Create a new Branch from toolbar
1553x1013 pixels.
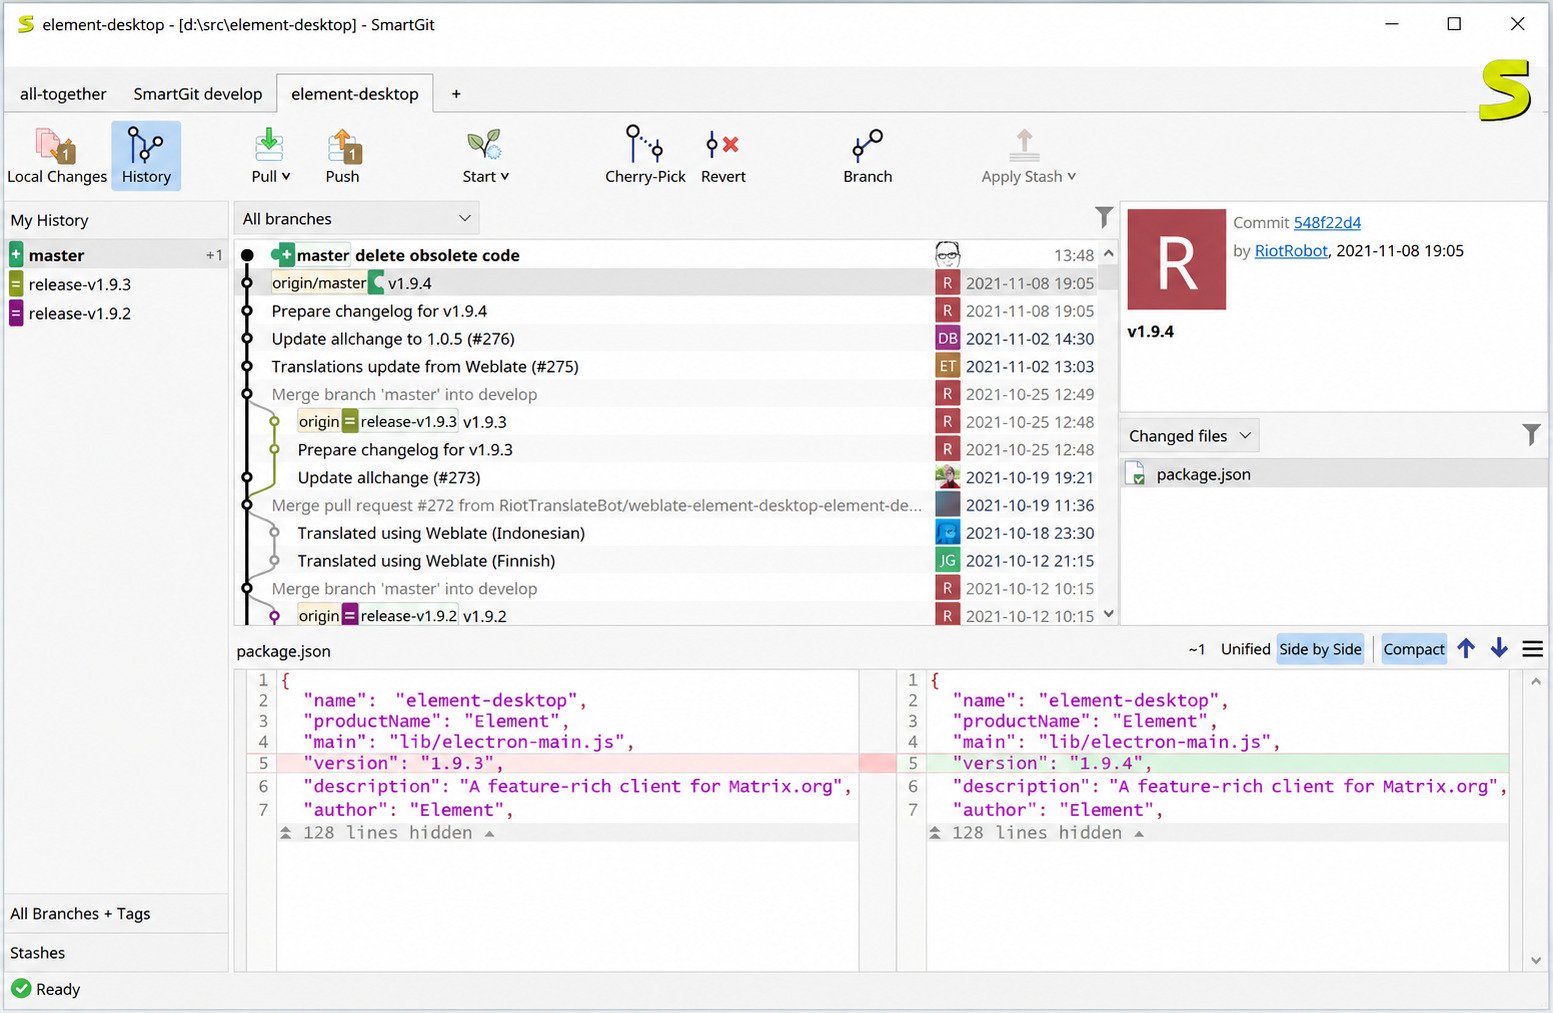click(867, 156)
